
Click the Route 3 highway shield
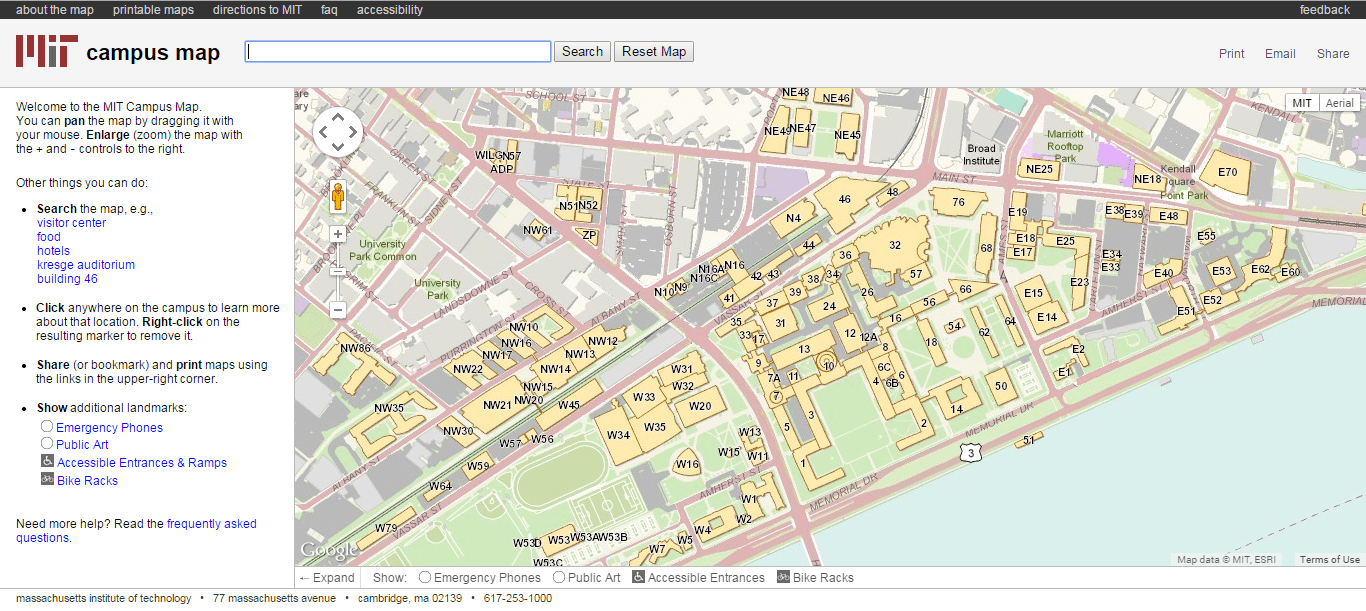(969, 453)
